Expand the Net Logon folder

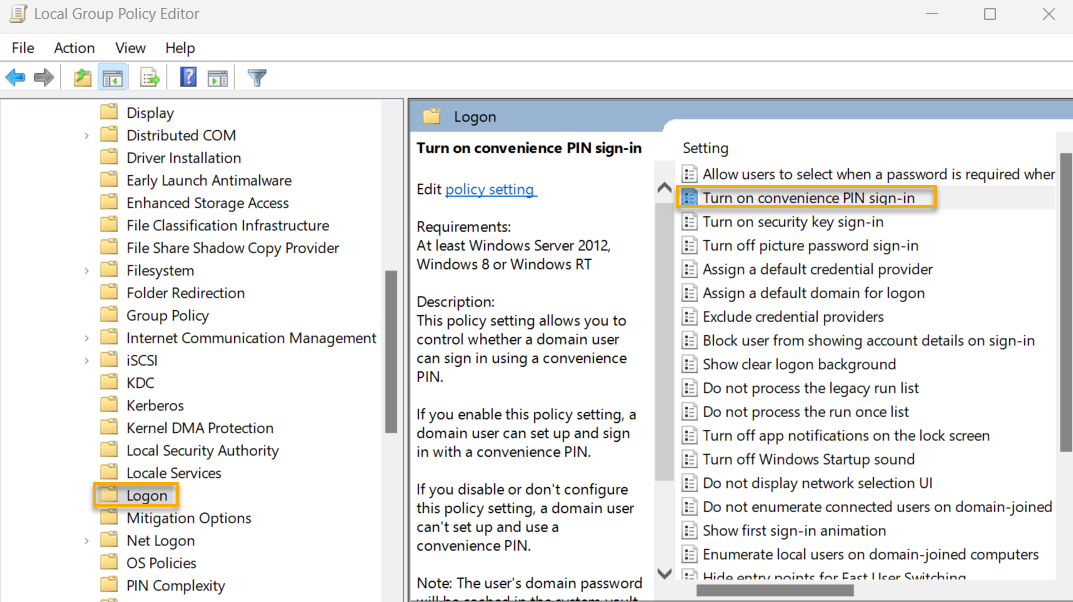tap(87, 541)
